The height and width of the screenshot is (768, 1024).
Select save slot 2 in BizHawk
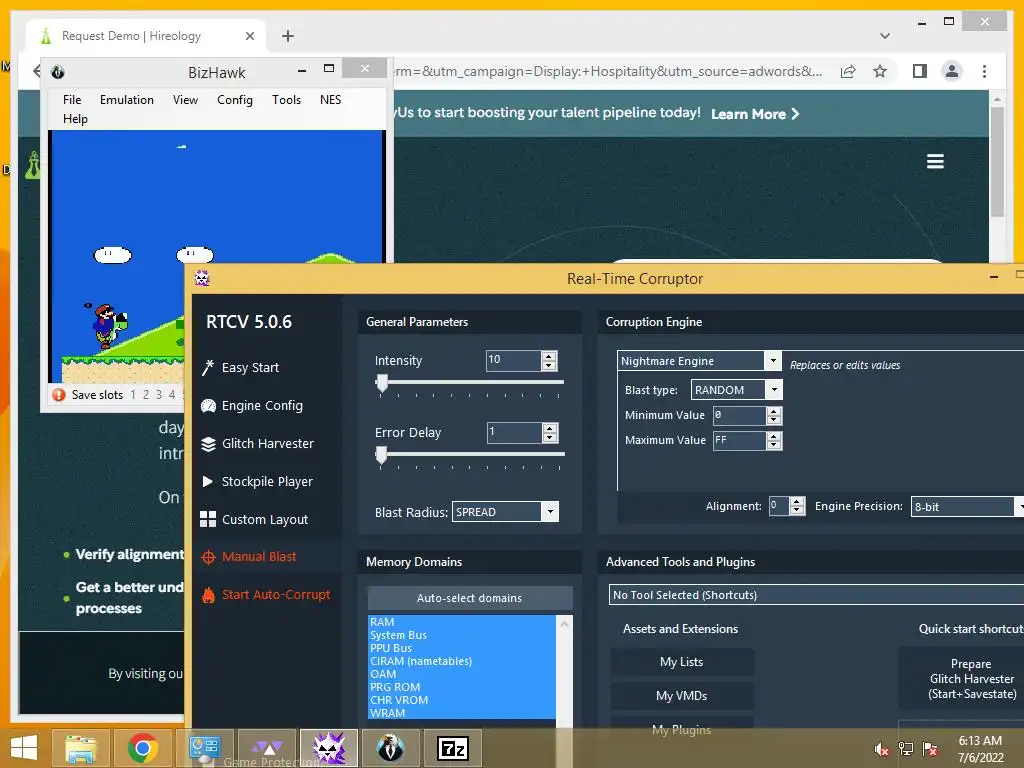click(146, 394)
